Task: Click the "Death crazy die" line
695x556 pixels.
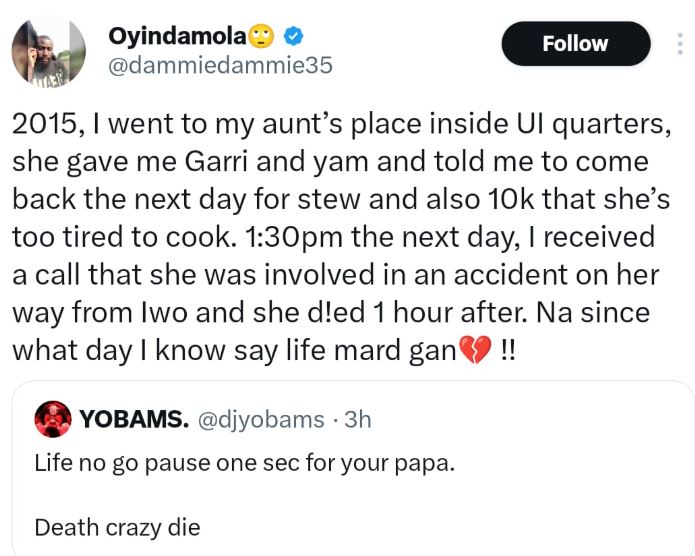Action: pos(117,526)
